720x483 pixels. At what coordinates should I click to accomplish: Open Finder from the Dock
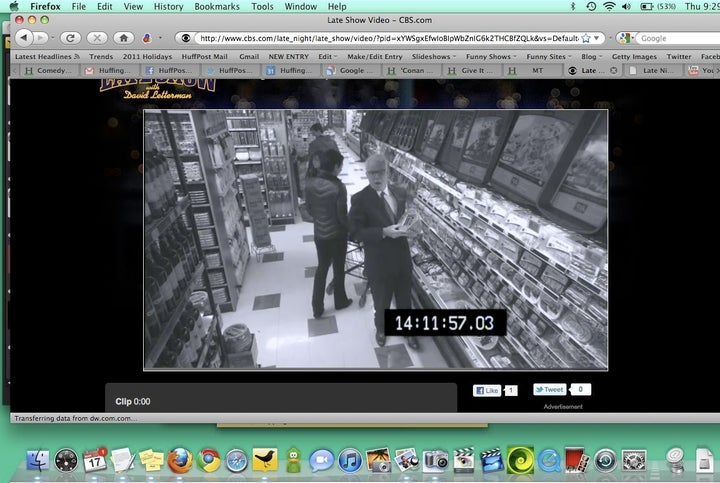(37, 460)
